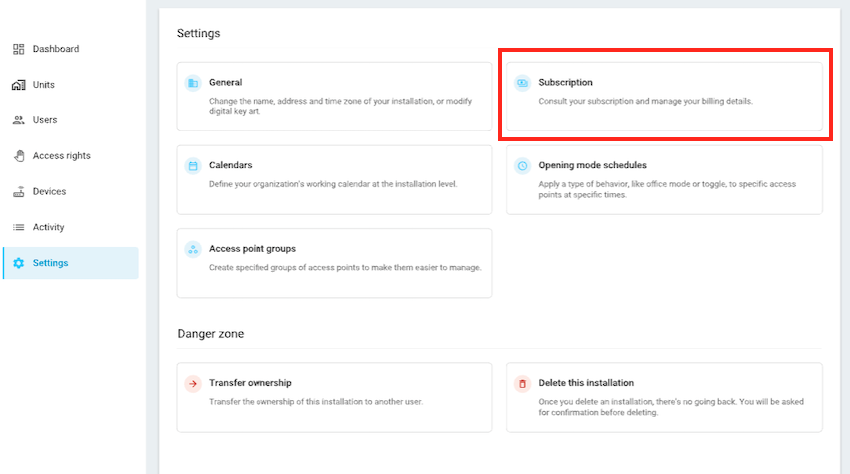Open Opening mode schedules title

coord(593,165)
